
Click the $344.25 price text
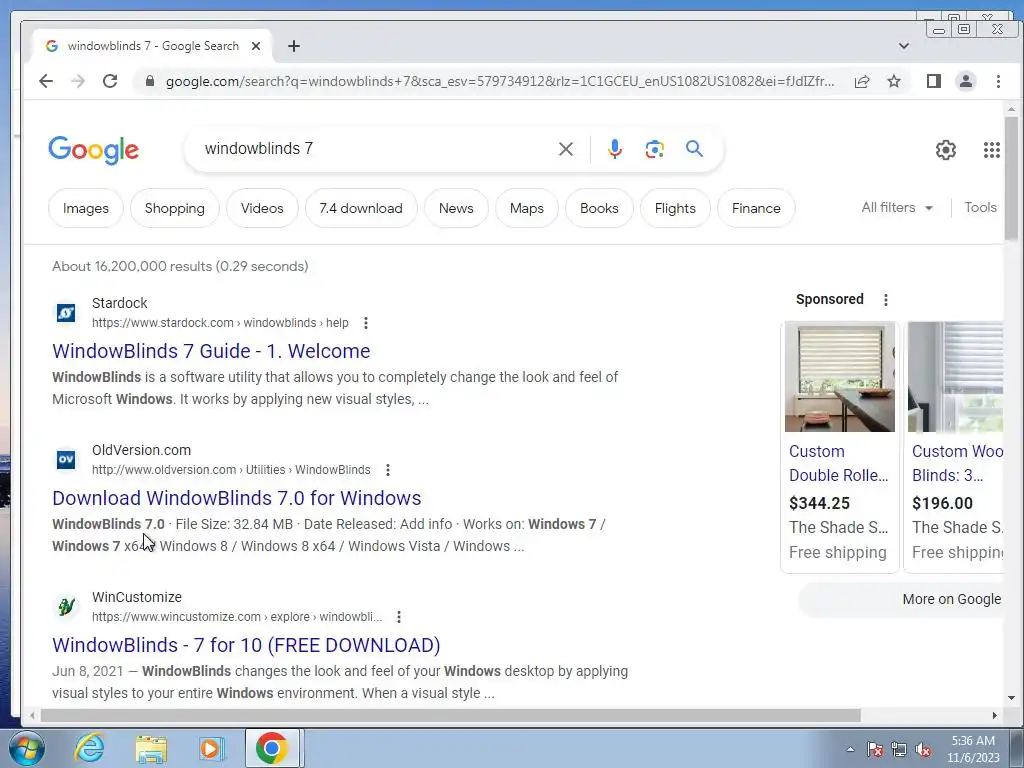[819, 504]
